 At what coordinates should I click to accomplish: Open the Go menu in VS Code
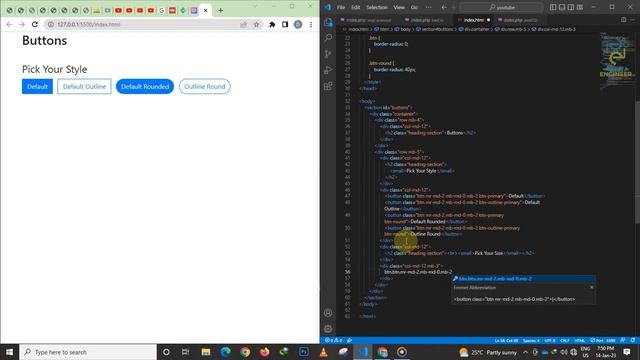414,7
